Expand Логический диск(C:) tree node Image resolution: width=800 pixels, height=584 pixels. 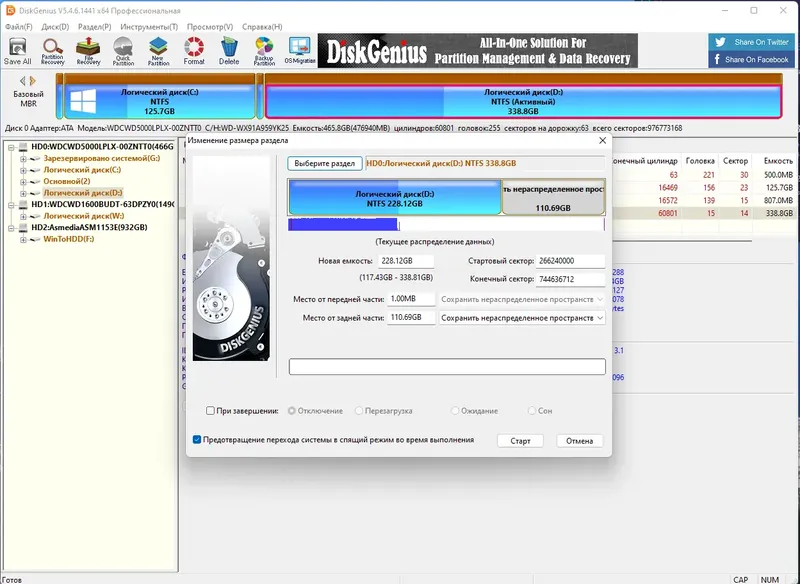23,170
